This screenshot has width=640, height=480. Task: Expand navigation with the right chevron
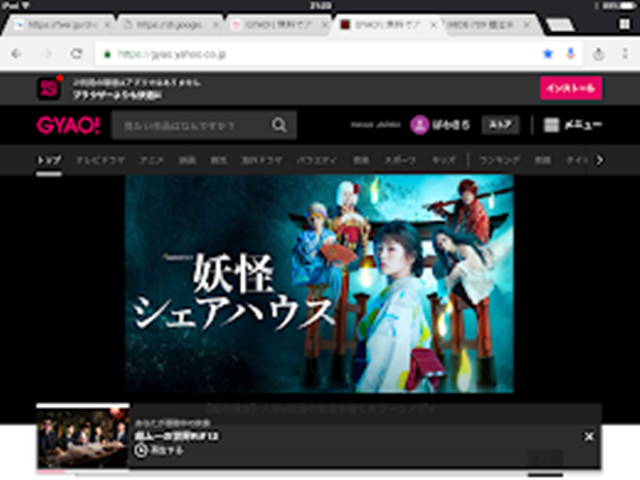click(x=599, y=160)
